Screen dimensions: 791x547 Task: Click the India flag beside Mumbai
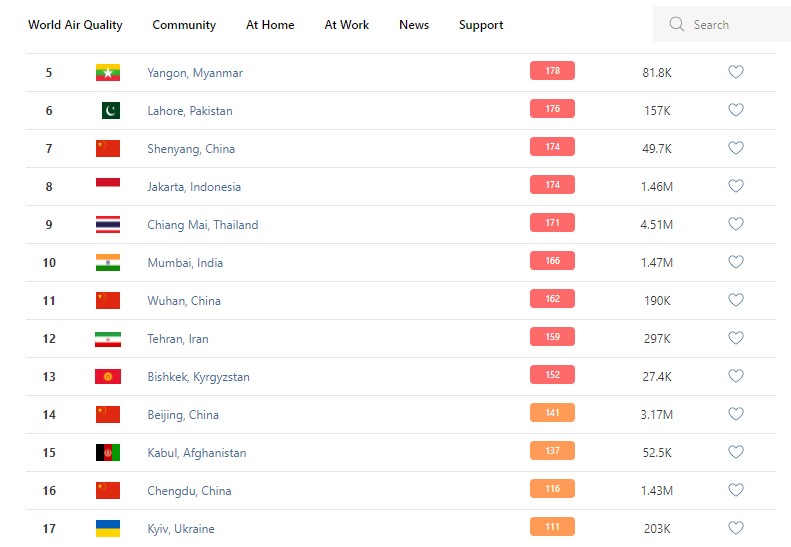coord(108,263)
